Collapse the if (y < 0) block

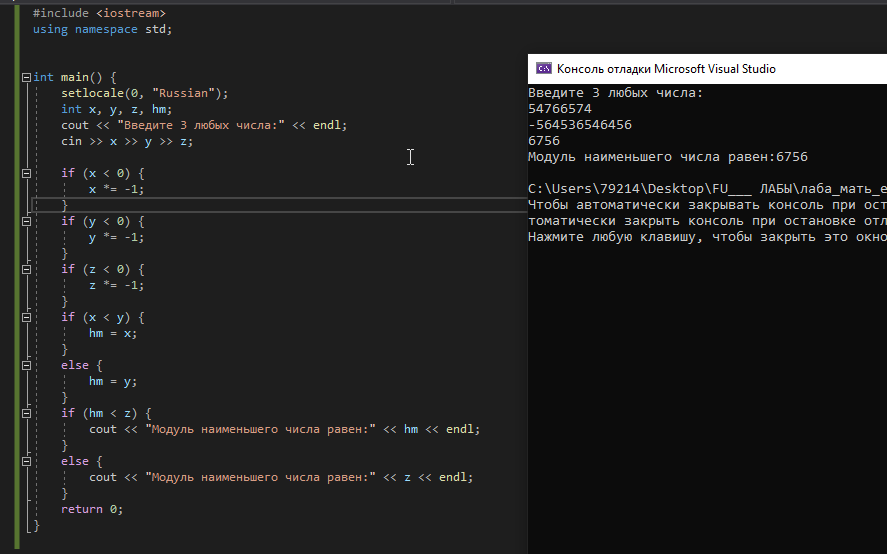coord(26,221)
